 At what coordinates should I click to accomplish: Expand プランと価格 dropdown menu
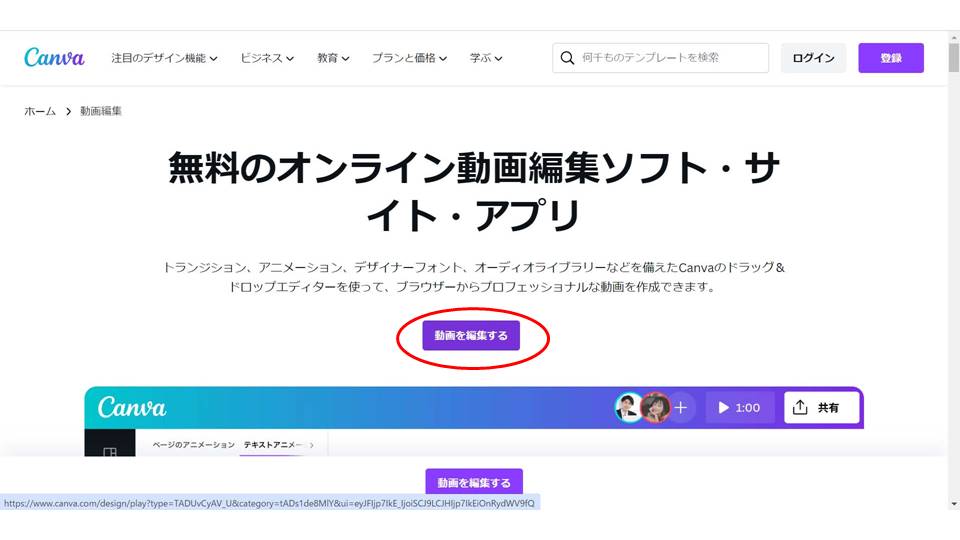point(409,58)
